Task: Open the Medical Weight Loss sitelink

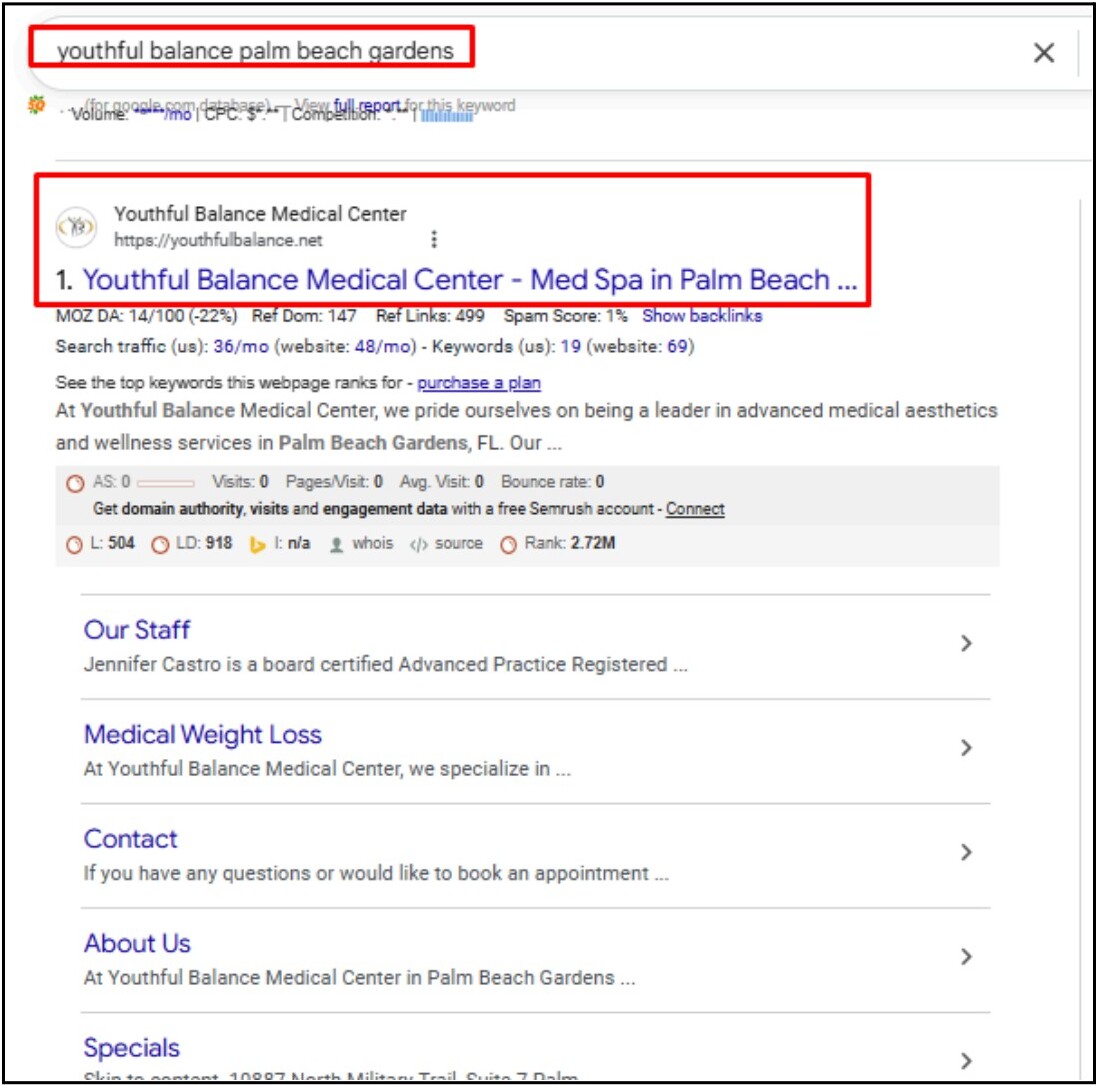Action: tap(203, 734)
